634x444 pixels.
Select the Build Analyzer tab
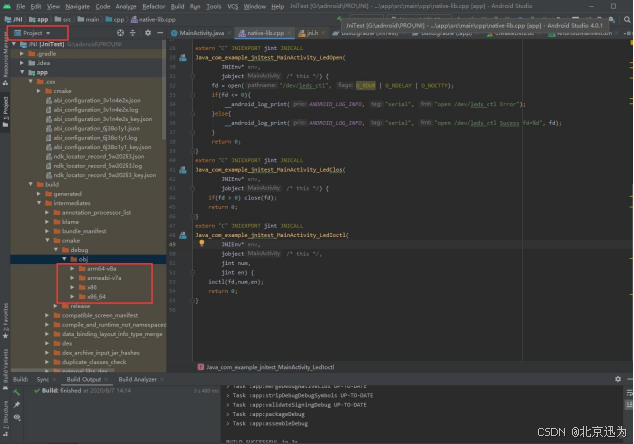click(x=137, y=379)
